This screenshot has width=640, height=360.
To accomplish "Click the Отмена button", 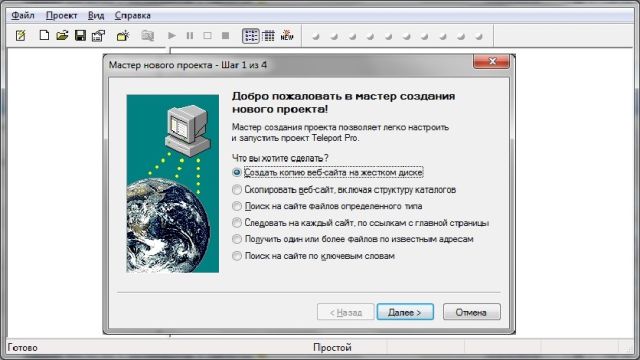I will tap(471, 312).
